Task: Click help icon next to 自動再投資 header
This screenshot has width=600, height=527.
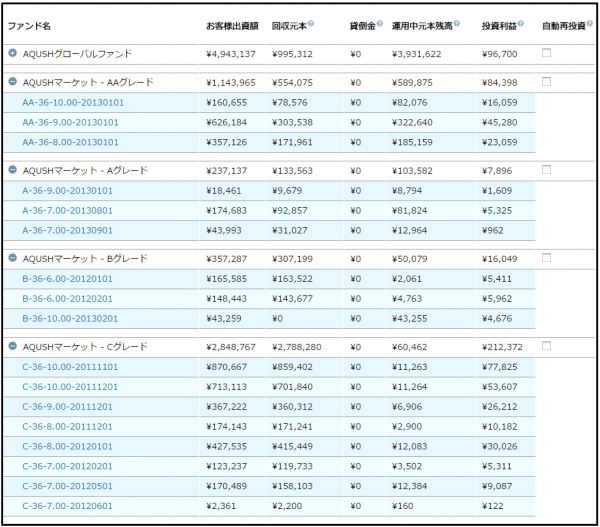Action: coord(589,23)
